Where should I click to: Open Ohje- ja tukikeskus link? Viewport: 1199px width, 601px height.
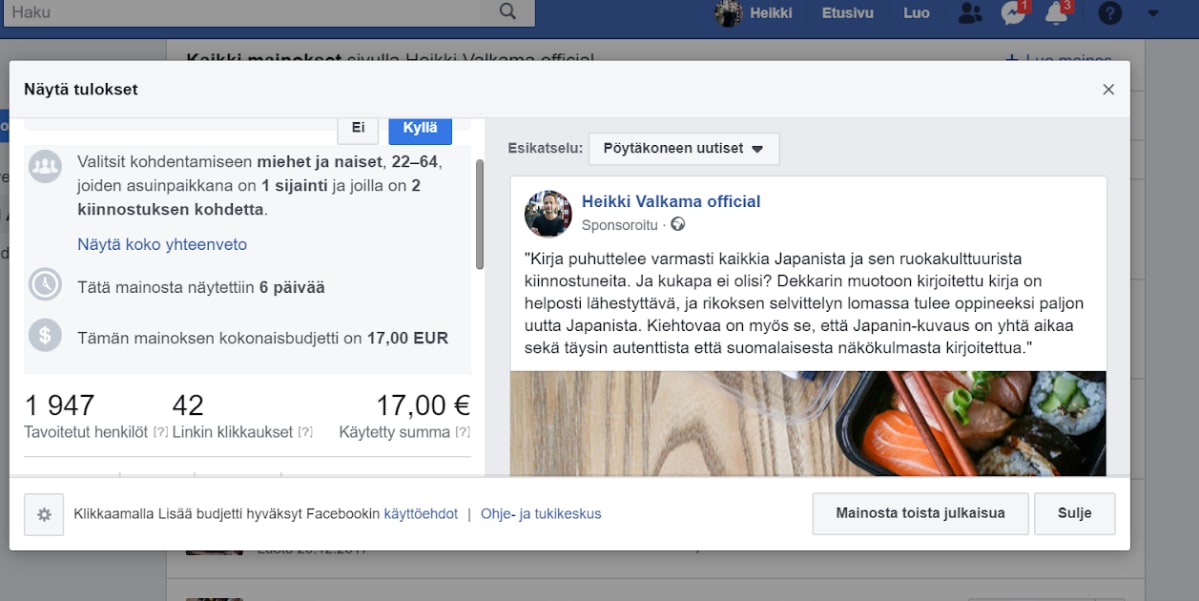[x=541, y=514]
